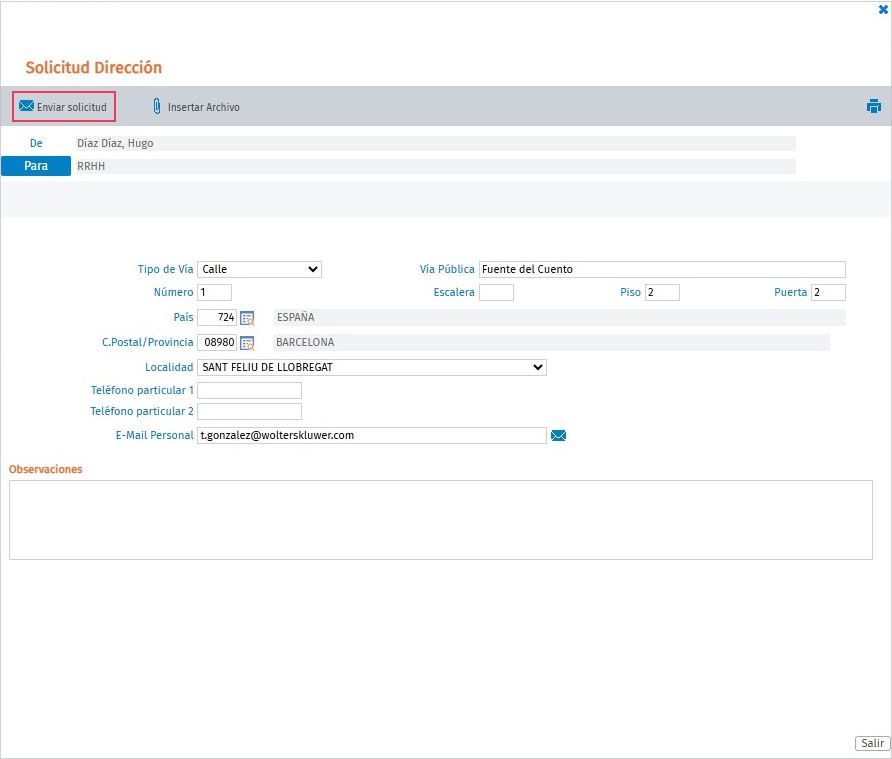Close the dialog with the X icon
Image resolution: width=892 pixels, height=759 pixels.
(883, 10)
